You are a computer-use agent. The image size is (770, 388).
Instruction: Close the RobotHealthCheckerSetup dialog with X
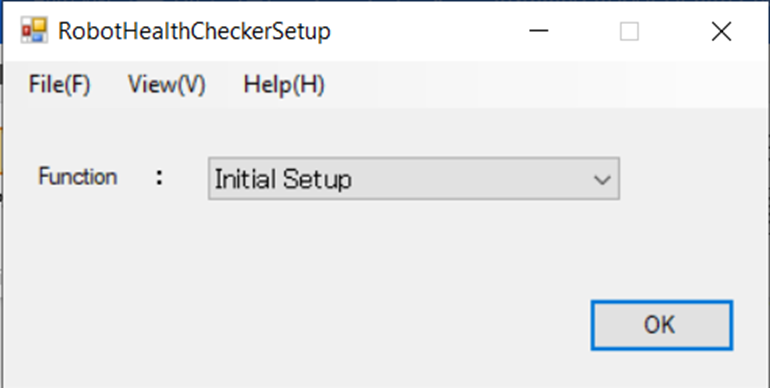pyautogui.click(x=721, y=32)
